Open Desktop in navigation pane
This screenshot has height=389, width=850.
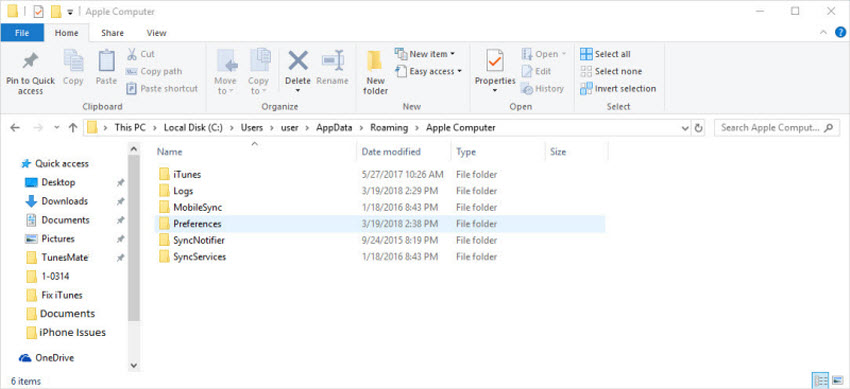click(50, 183)
